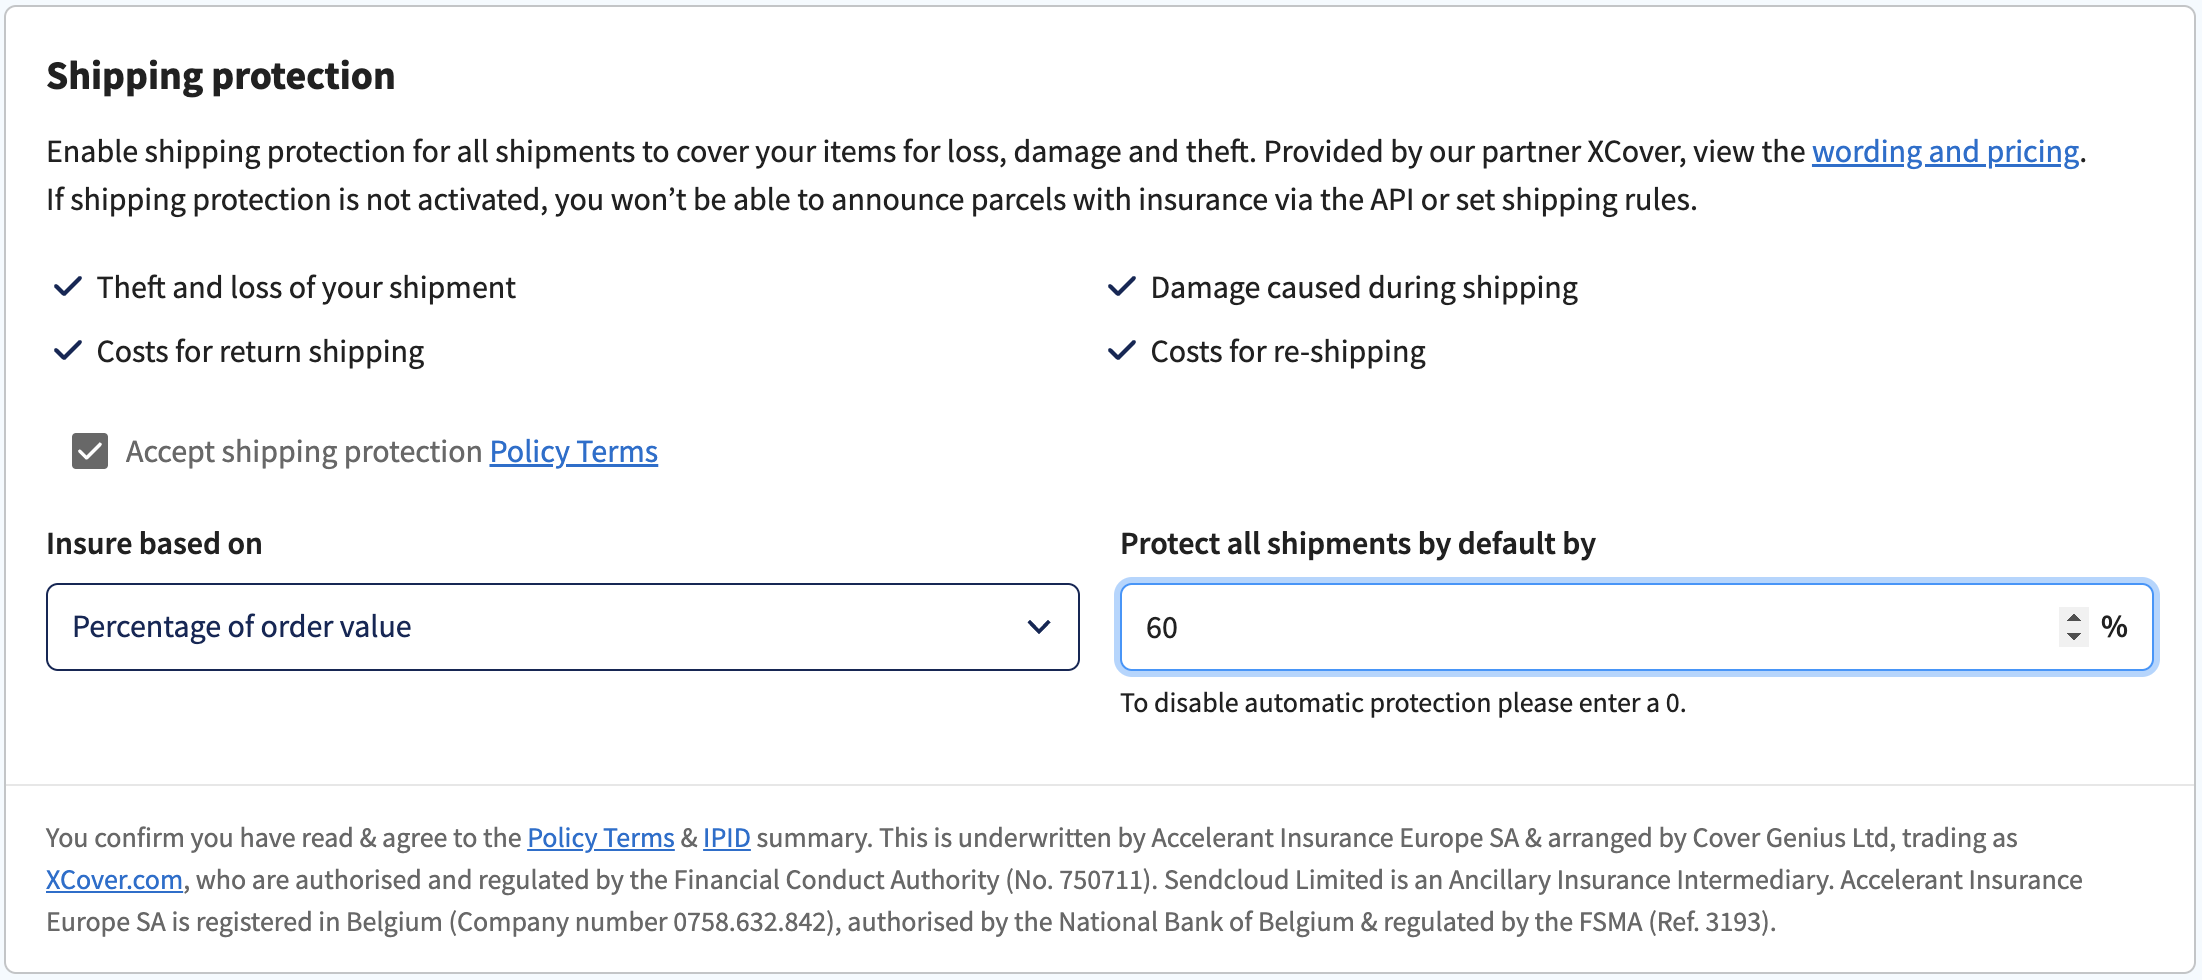The height and width of the screenshot is (980, 2202).
Task: Click the checkmark beside Theft and loss
Action: [67, 287]
